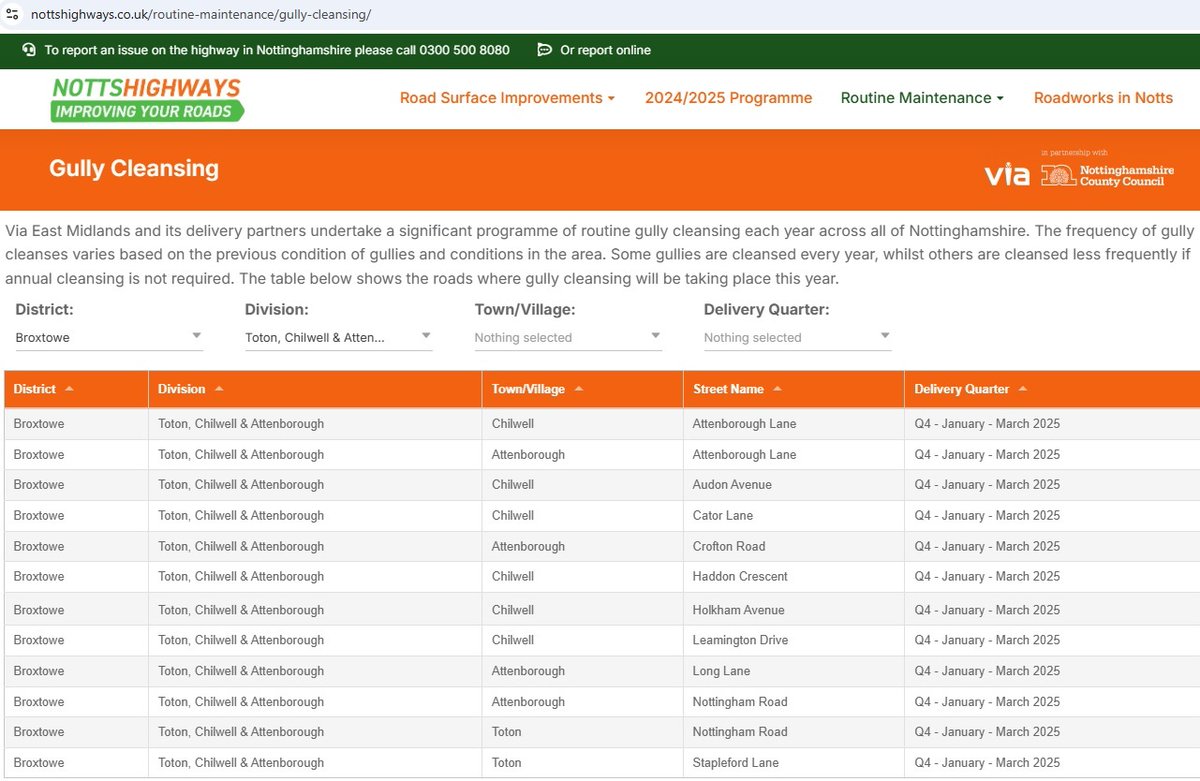Click the District: filter label

(x=44, y=310)
